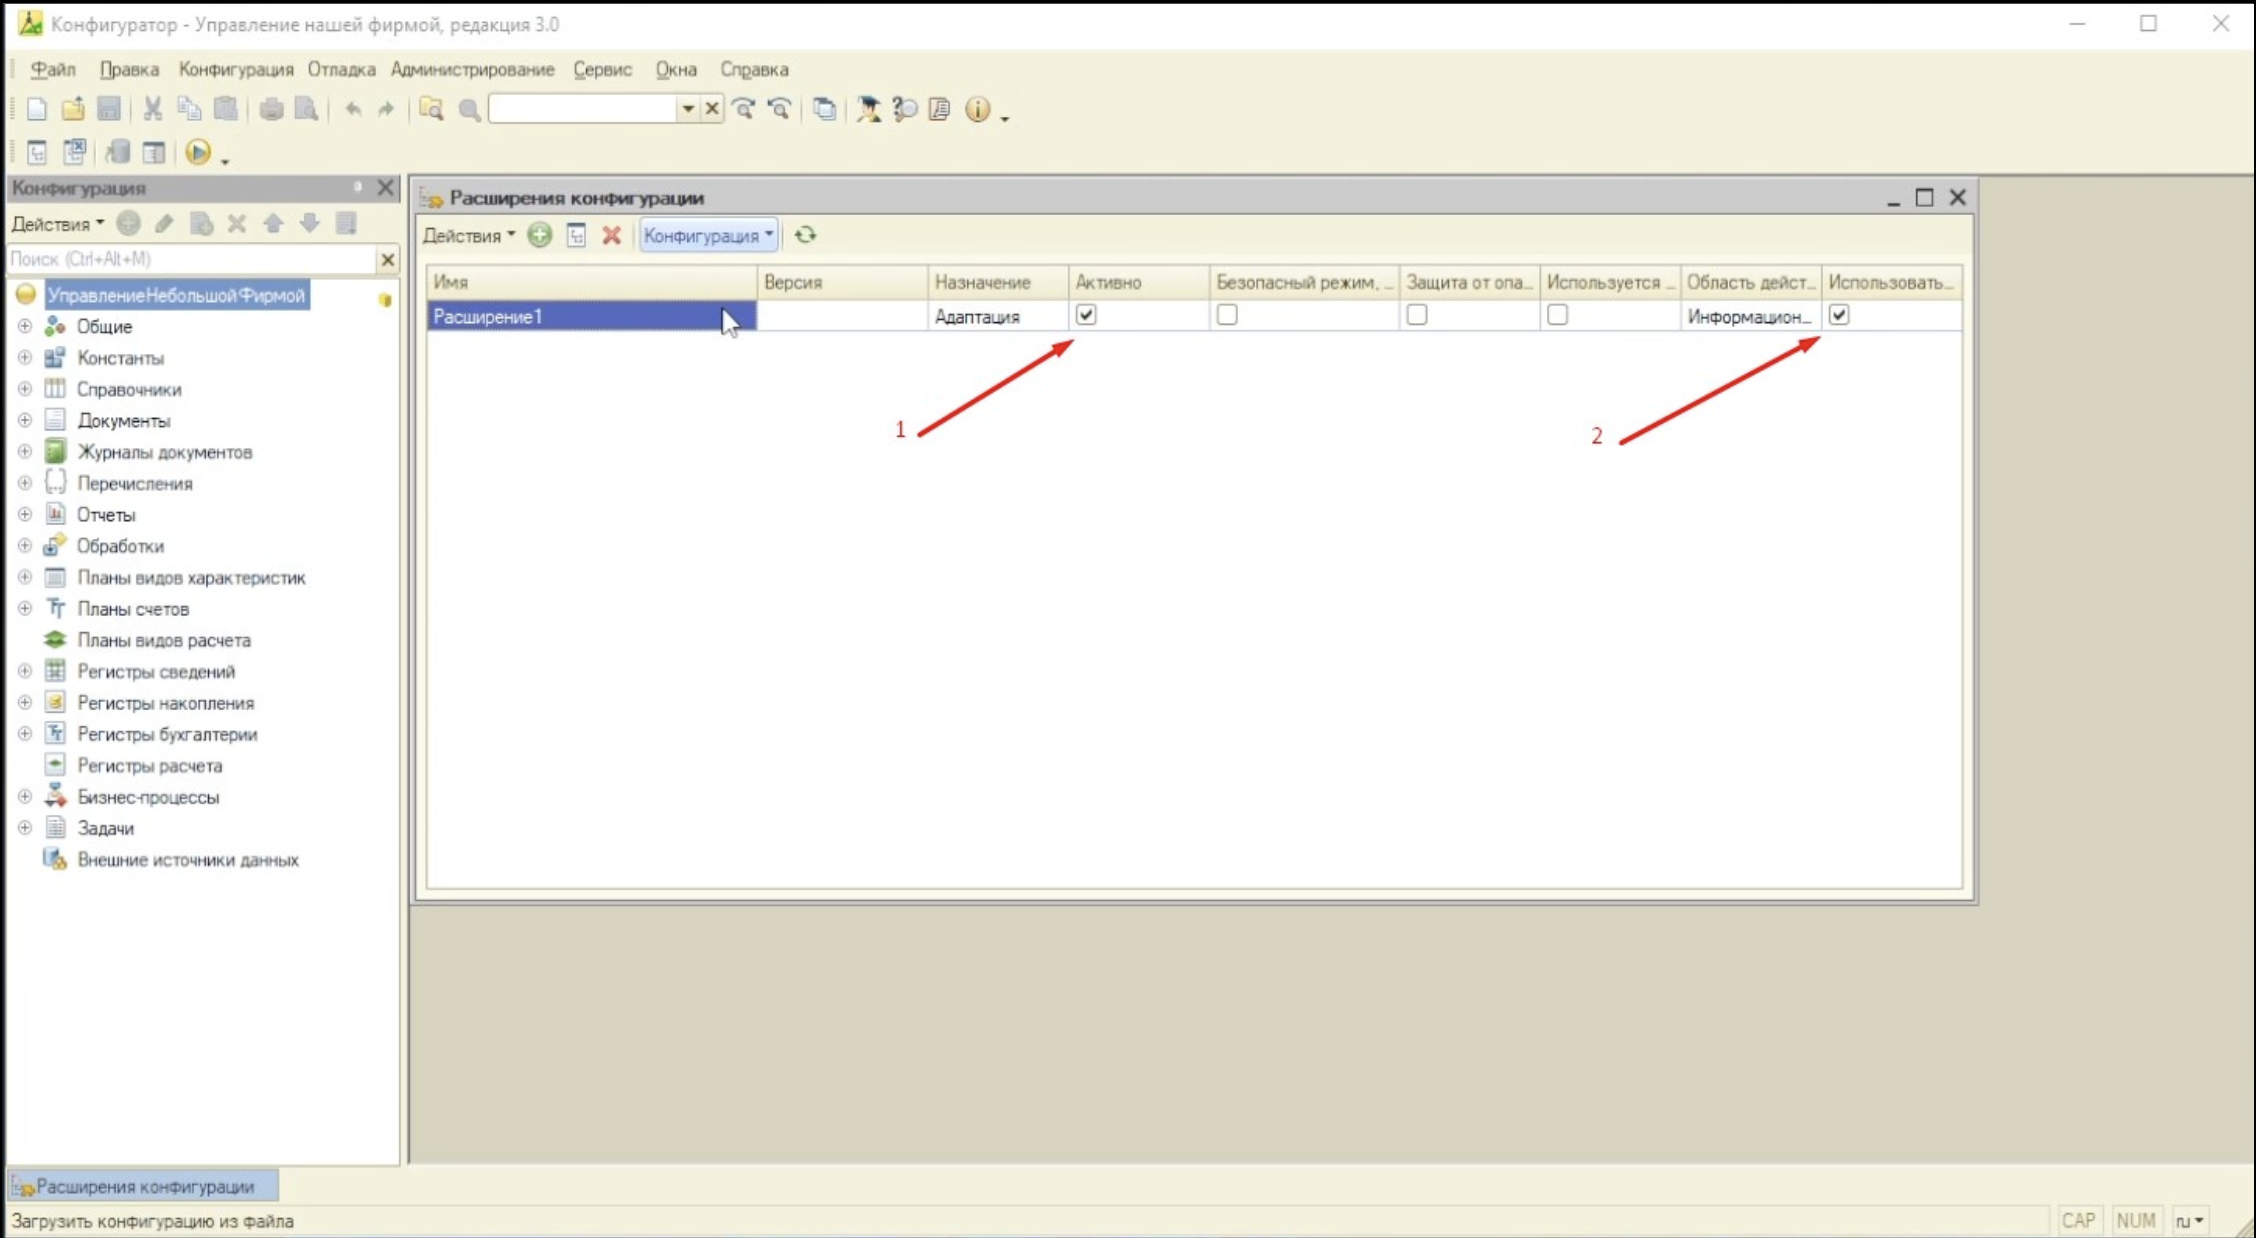The height and width of the screenshot is (1238, 2256).
Task: Open the Сервис menu
Action: point(602,69)
